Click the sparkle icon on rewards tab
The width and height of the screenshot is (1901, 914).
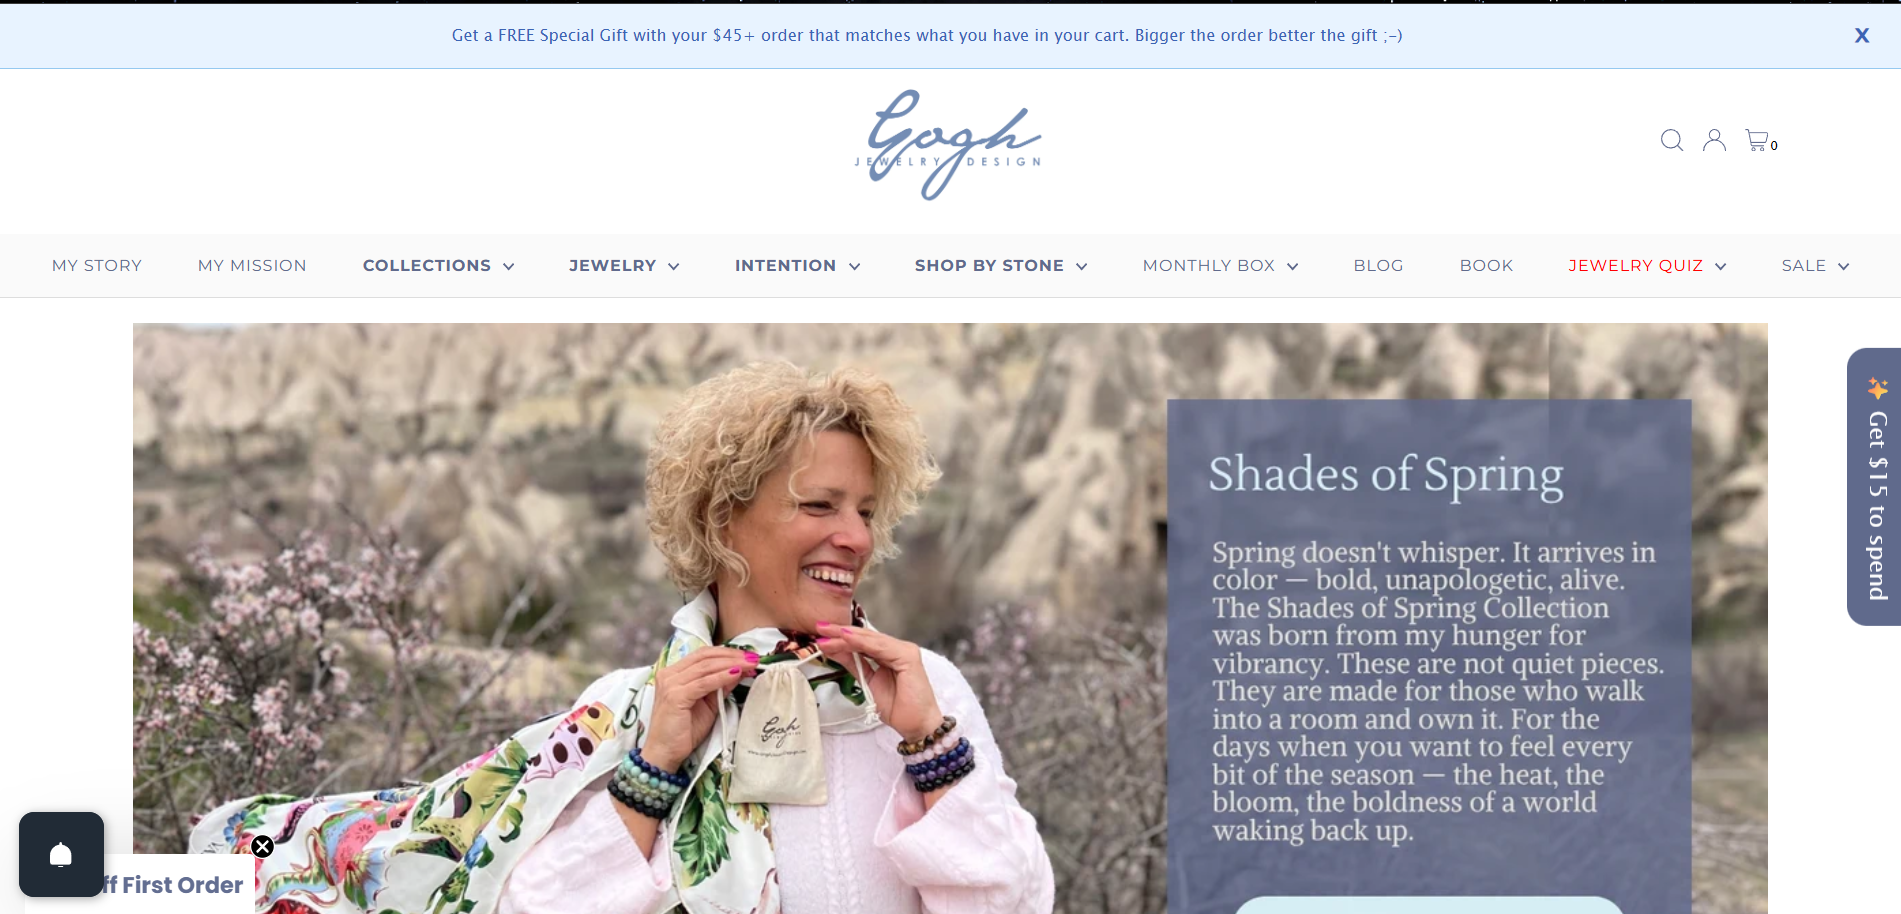coord(1877,388)
